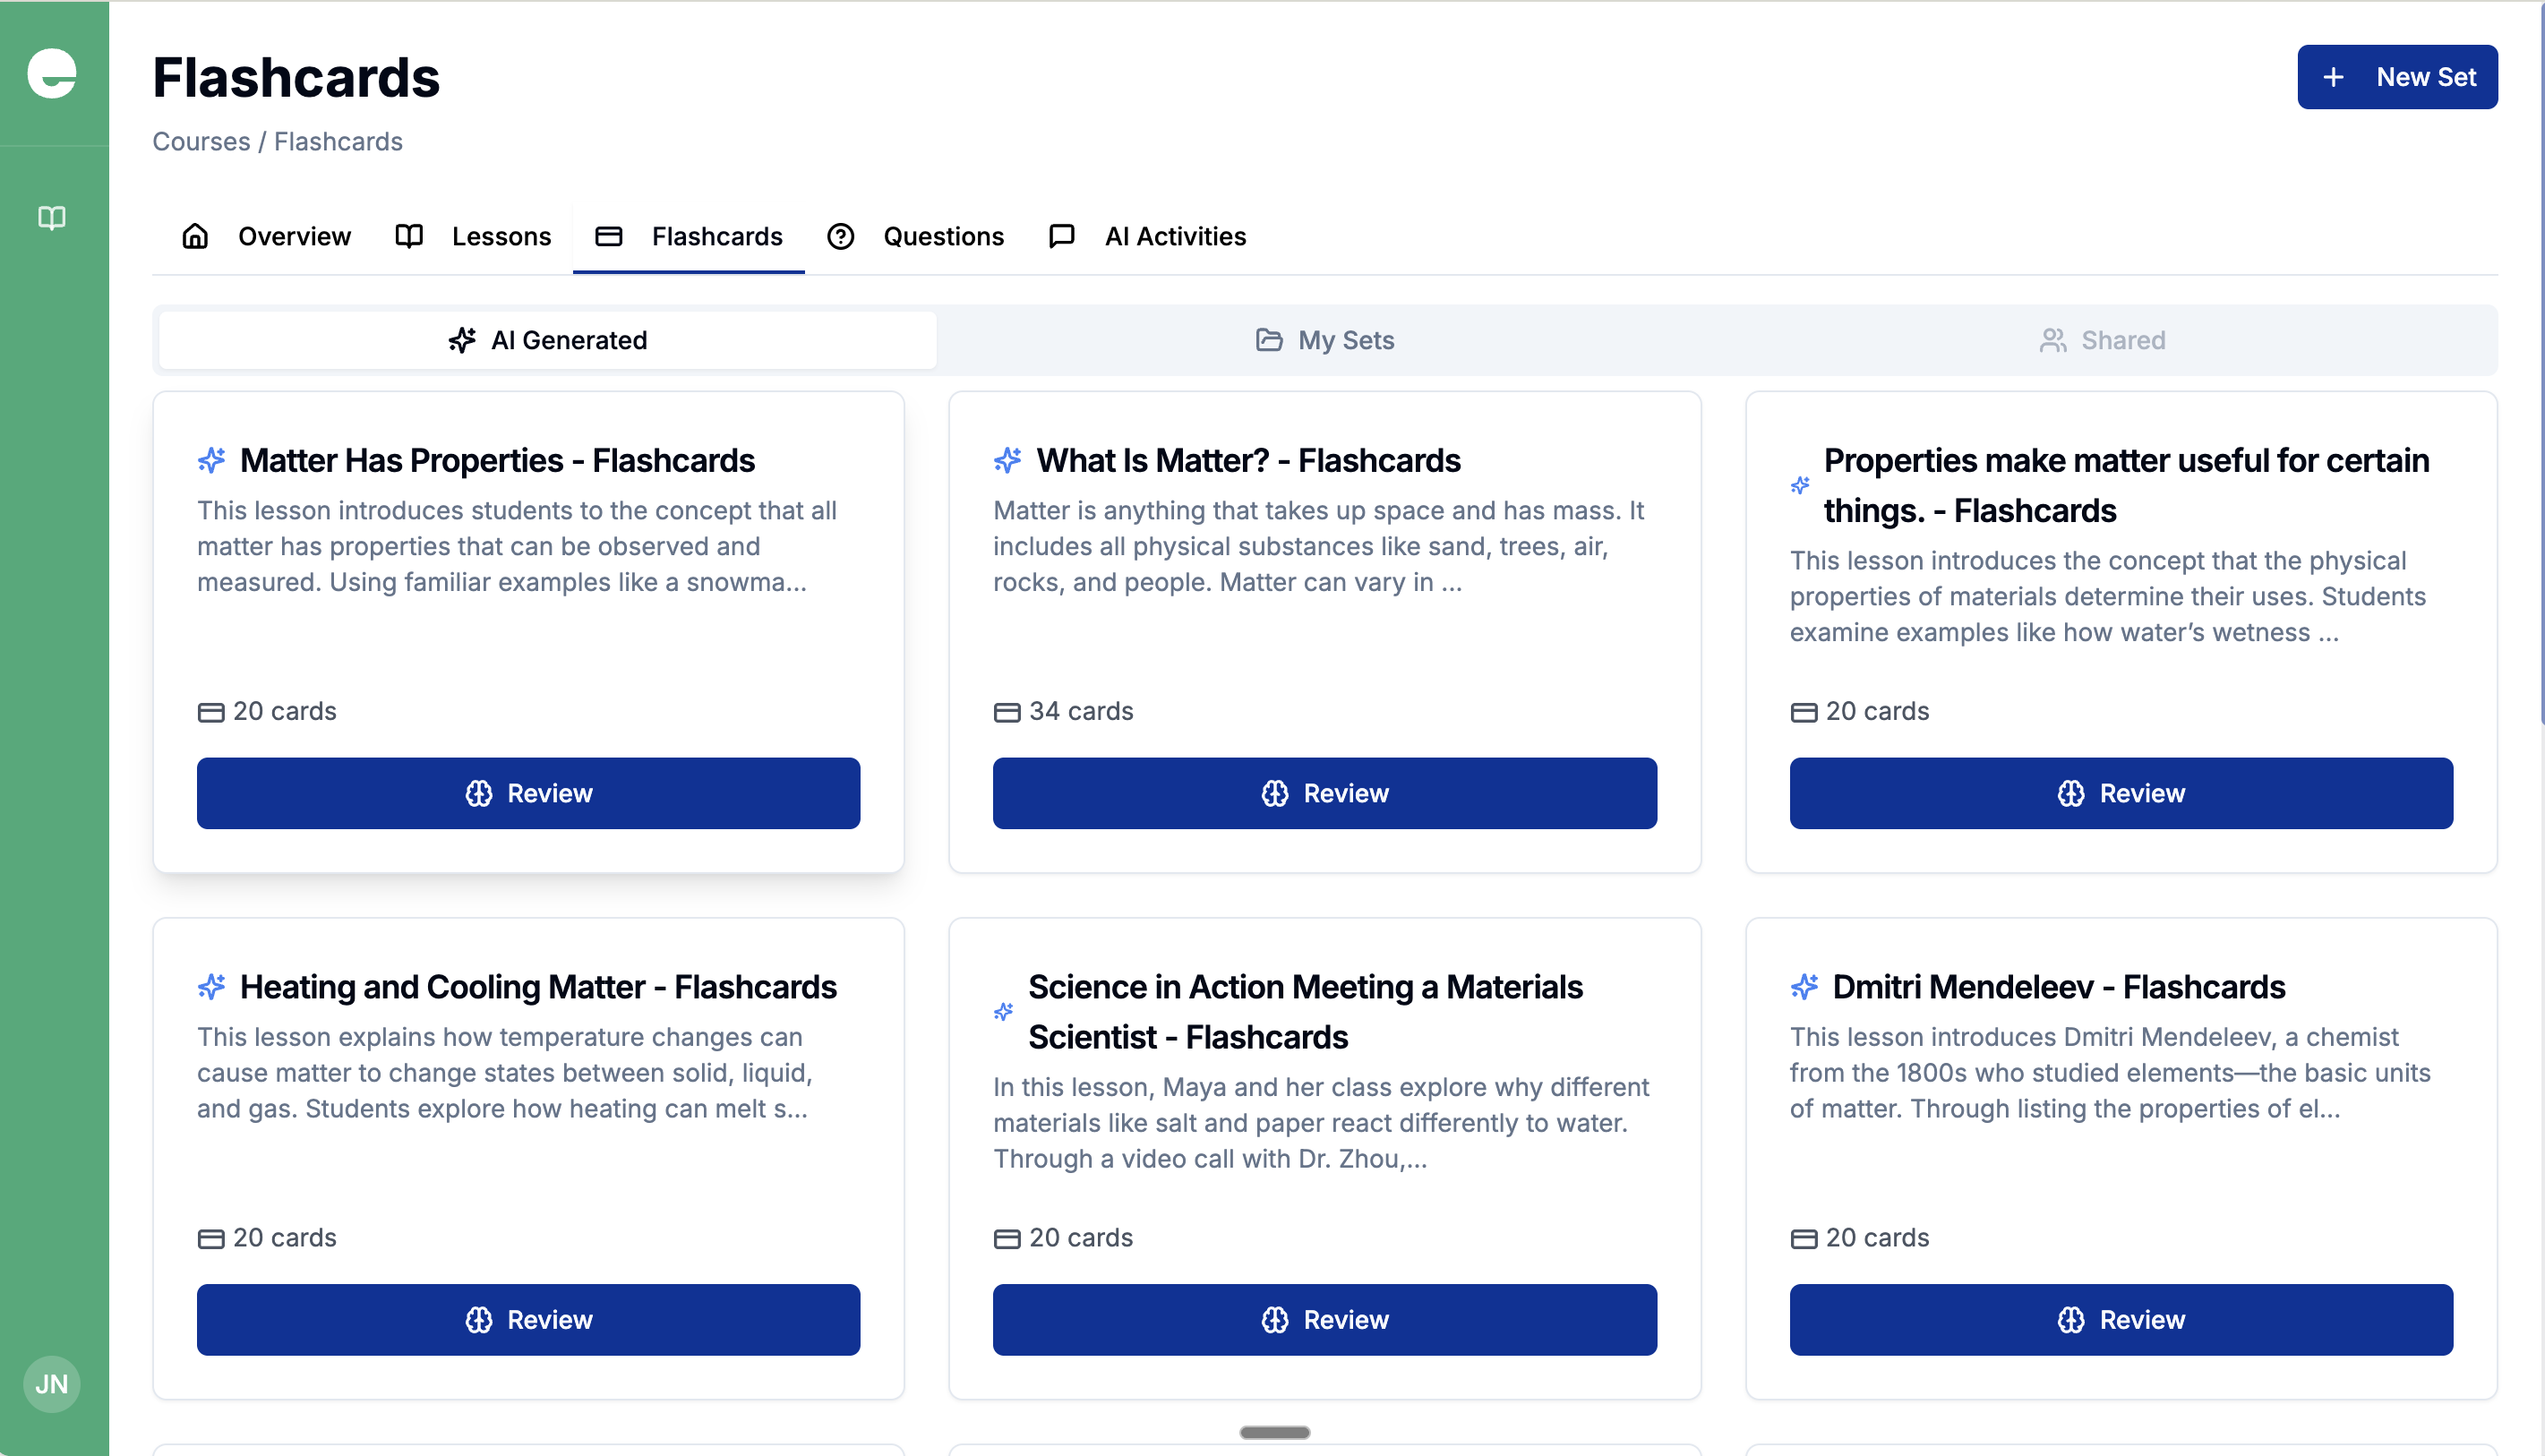Open the What Is Matter? - Flashcards title
Screen dimensions: 2545x1456
point(1248,460)
